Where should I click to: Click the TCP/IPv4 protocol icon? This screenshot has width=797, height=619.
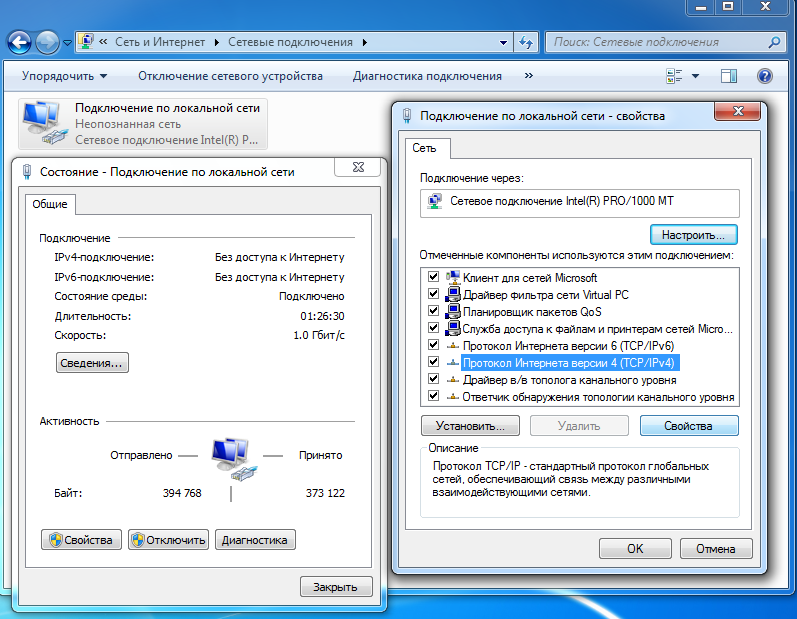click(452, 363)
